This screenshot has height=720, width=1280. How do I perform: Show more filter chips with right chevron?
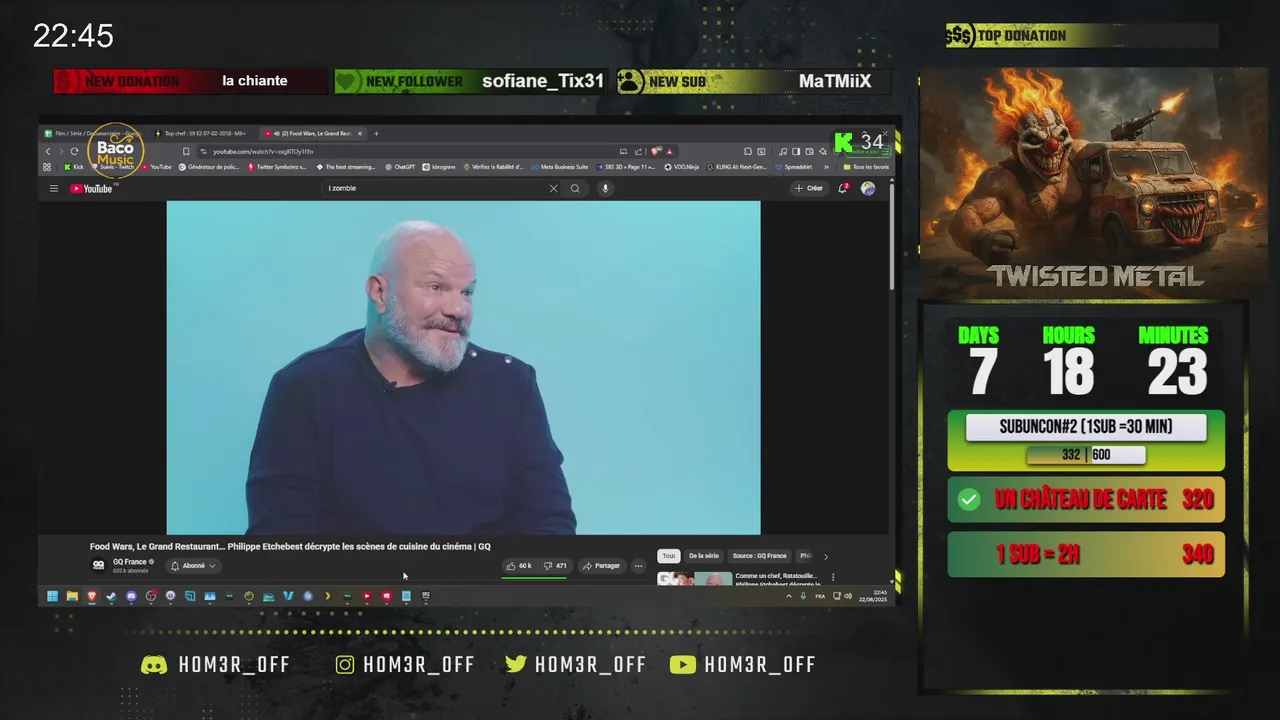(825, 557)
